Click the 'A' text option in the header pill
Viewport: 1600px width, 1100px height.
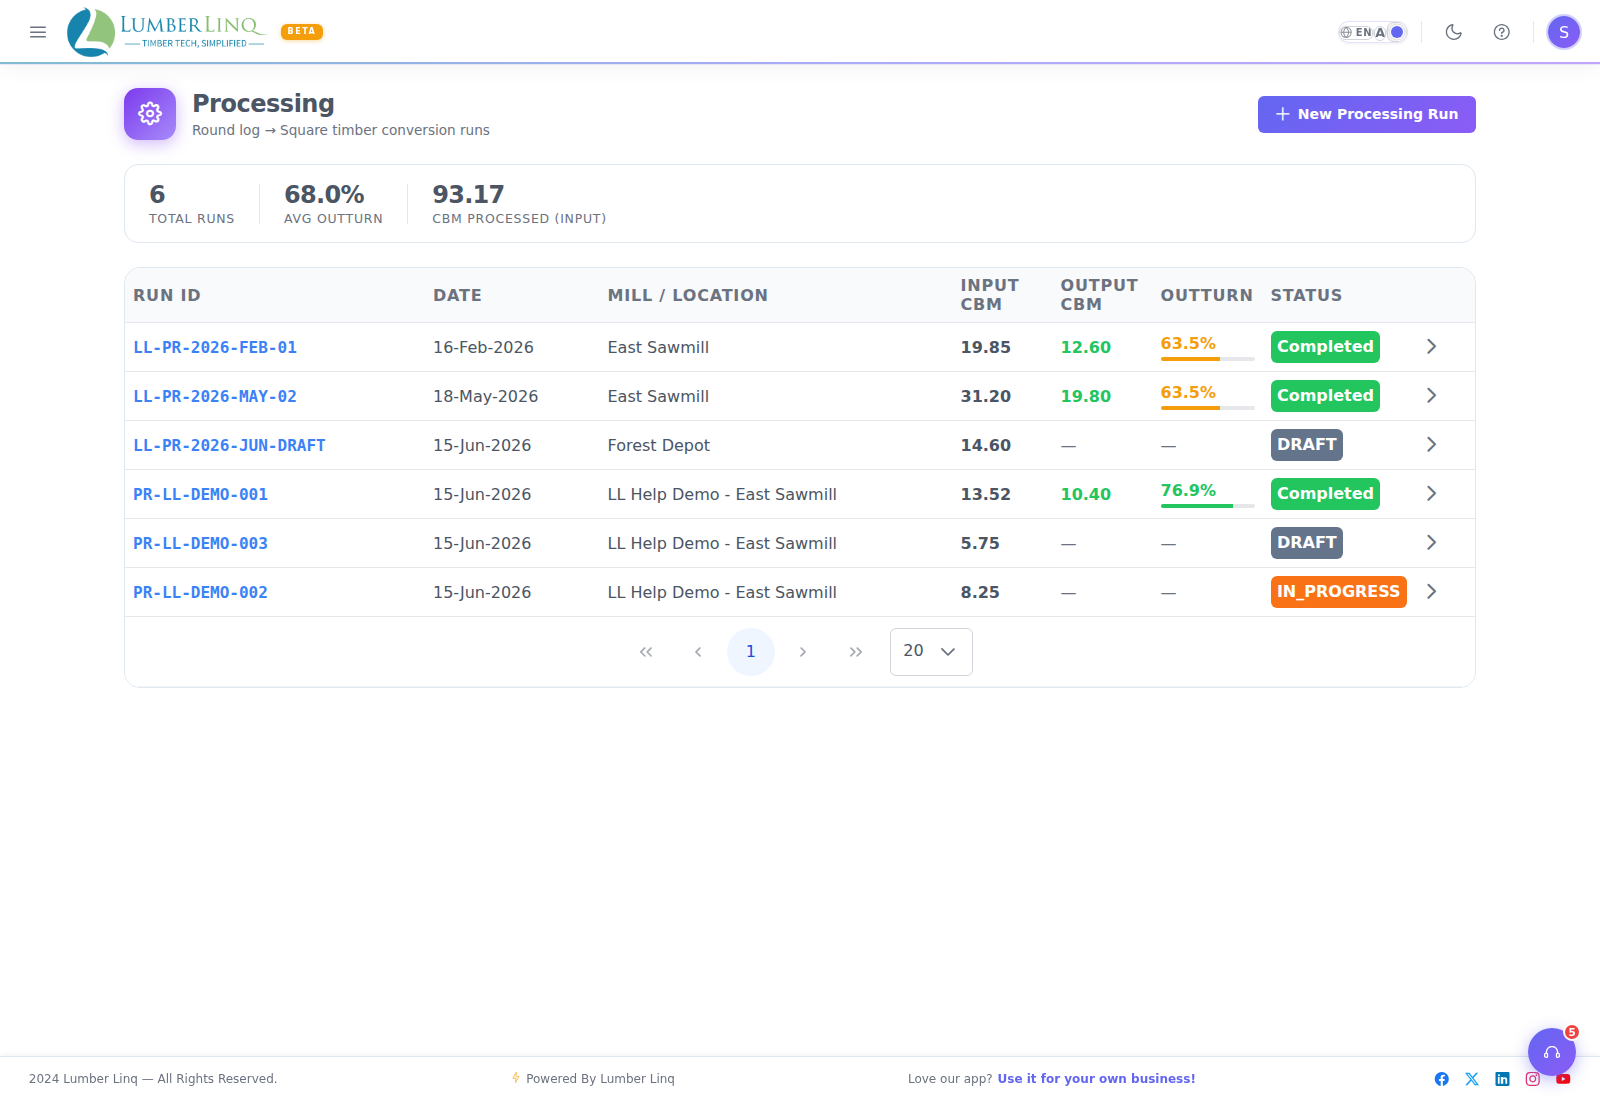[1380, 32]
